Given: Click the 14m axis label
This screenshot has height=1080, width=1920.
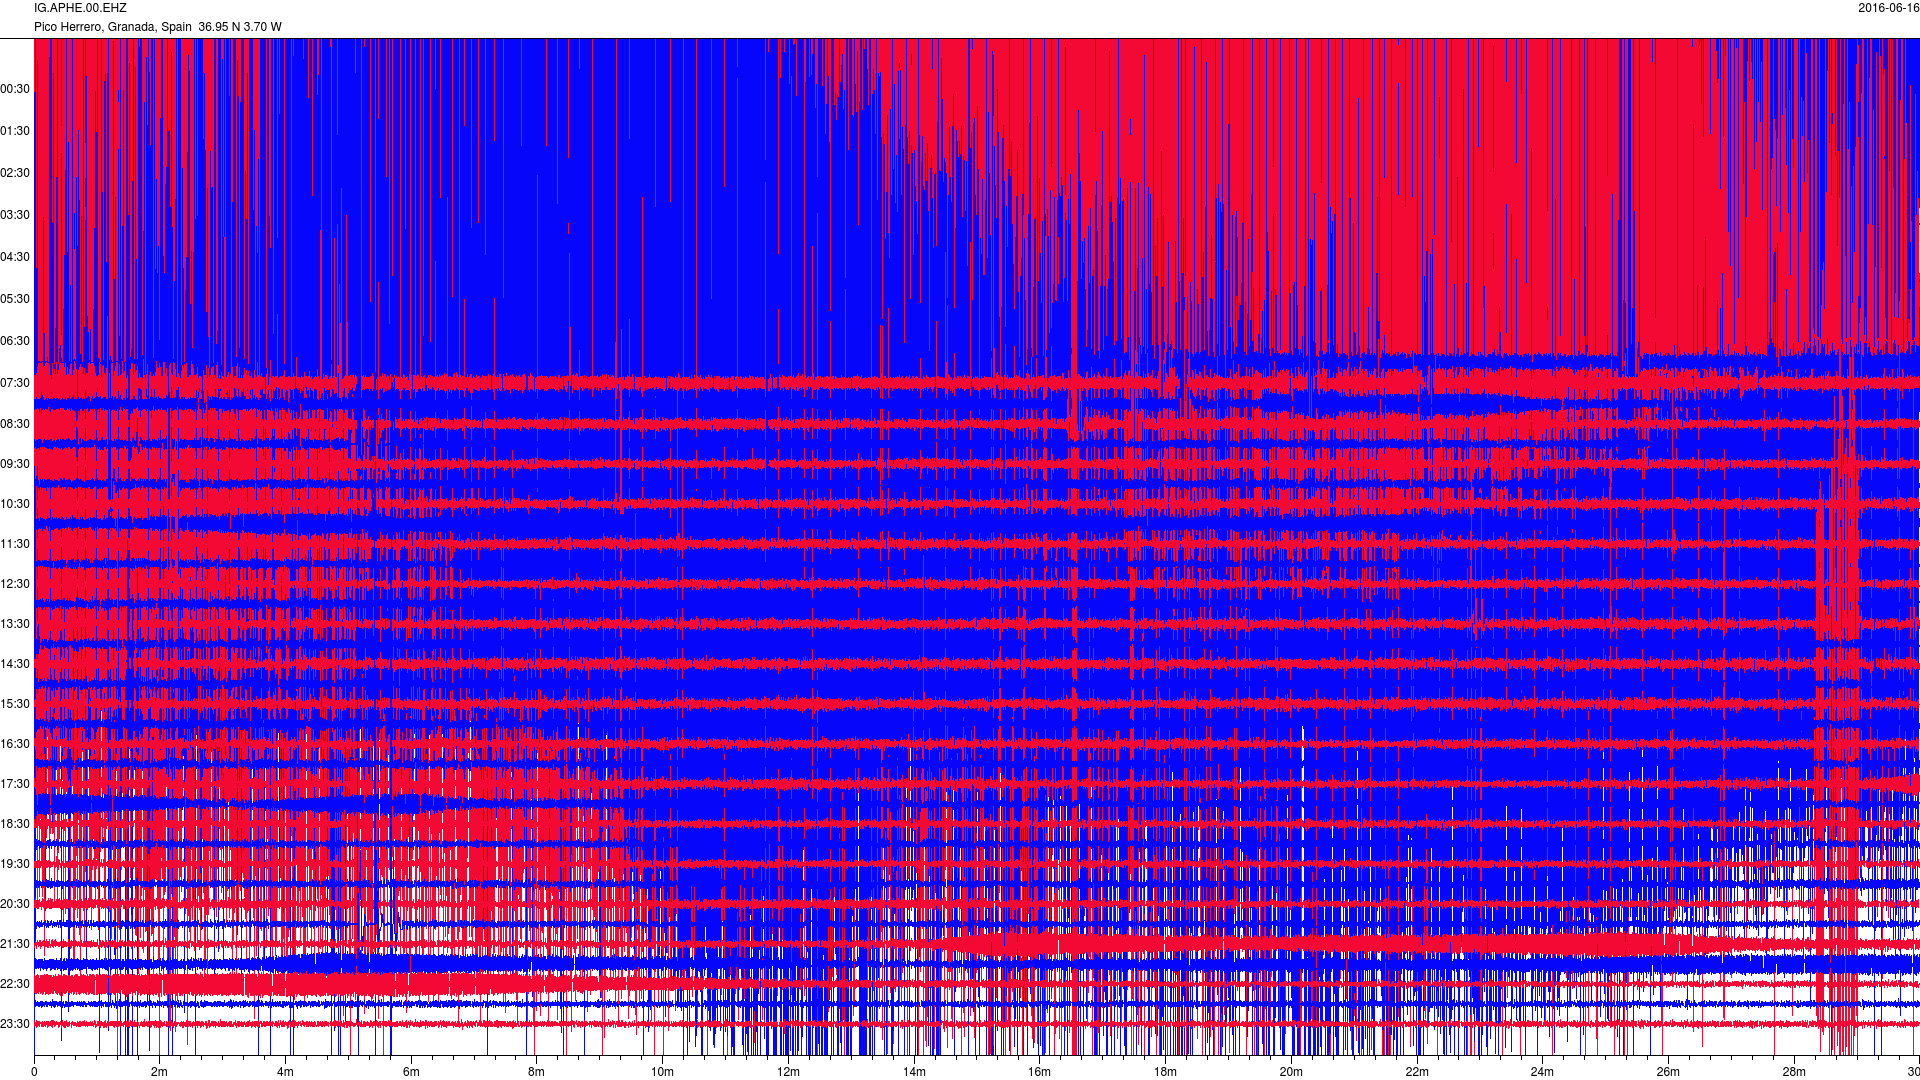Looking at the screenshot, I should click(914, 1072).
